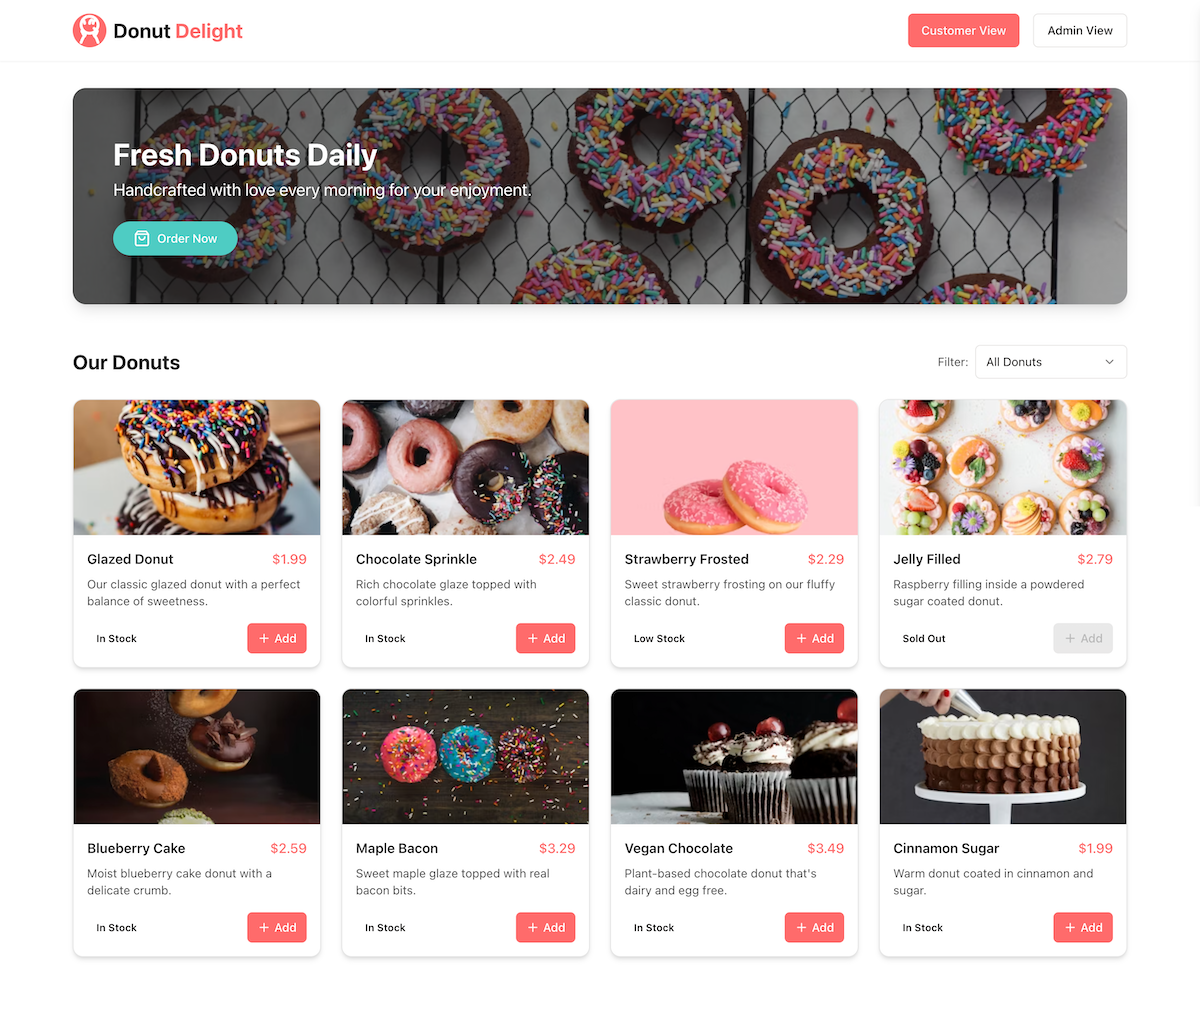Image resolution: width=1200 pixels, height=1020 pixels.
Task: Click the plus icon on Maple Bacon's Add button
Action: coord(533,927)
